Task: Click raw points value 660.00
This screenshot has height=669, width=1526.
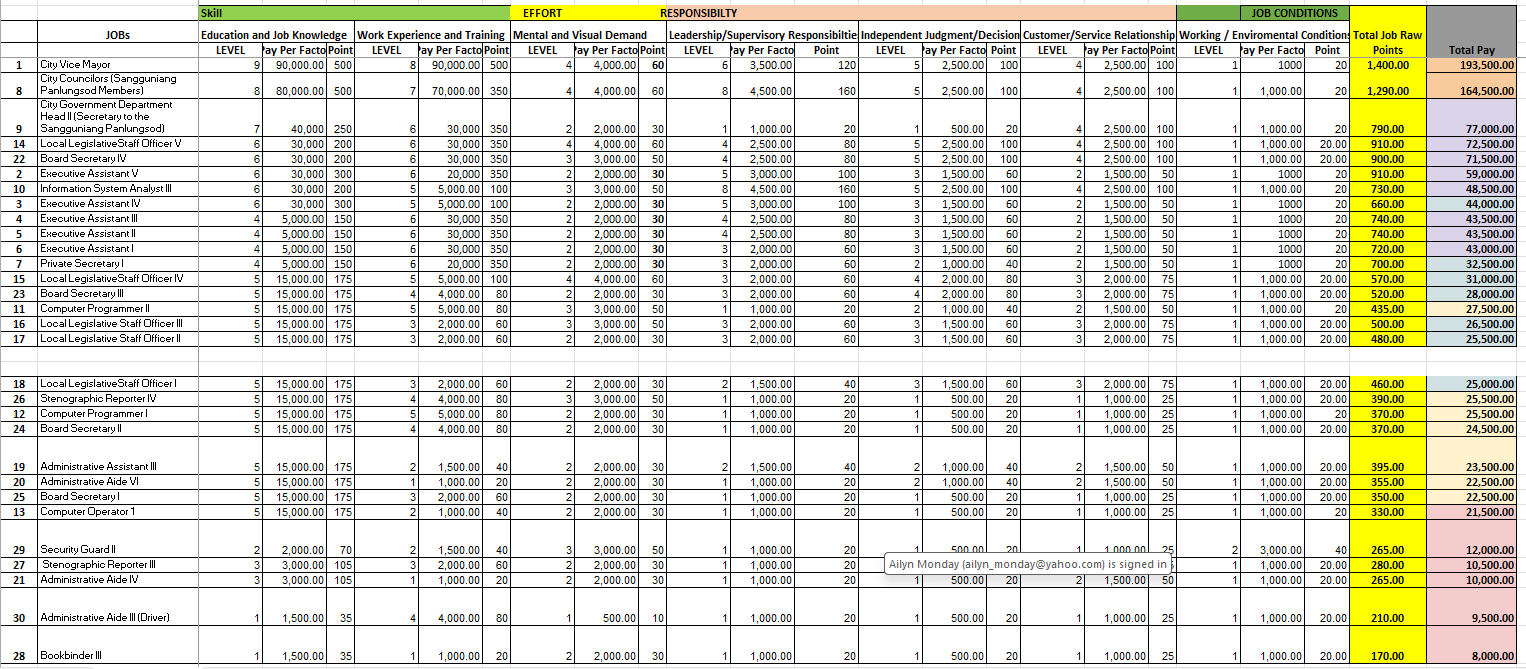Action: pos(1387,204)
